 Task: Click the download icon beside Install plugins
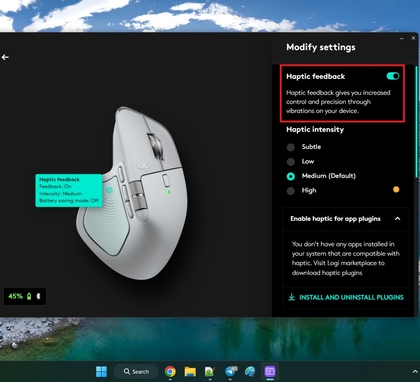[x=292, y=297]
